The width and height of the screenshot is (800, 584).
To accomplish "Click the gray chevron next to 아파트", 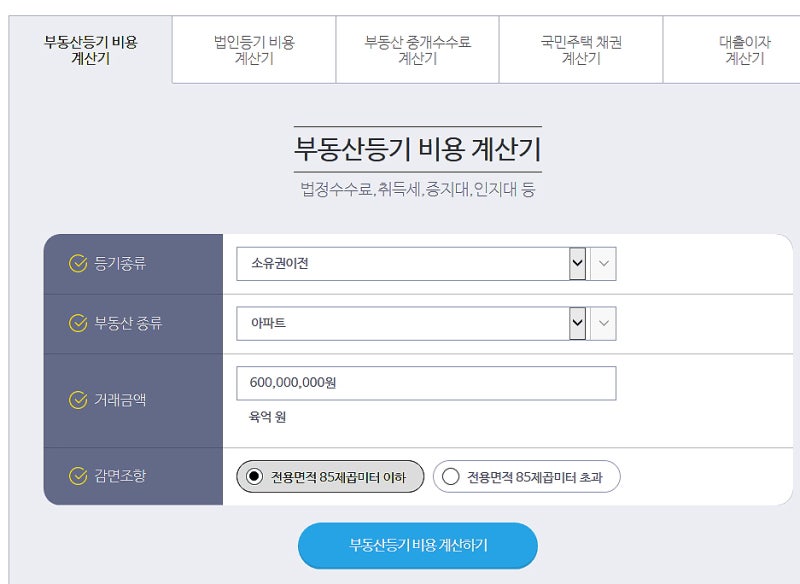I will (604, 323).
